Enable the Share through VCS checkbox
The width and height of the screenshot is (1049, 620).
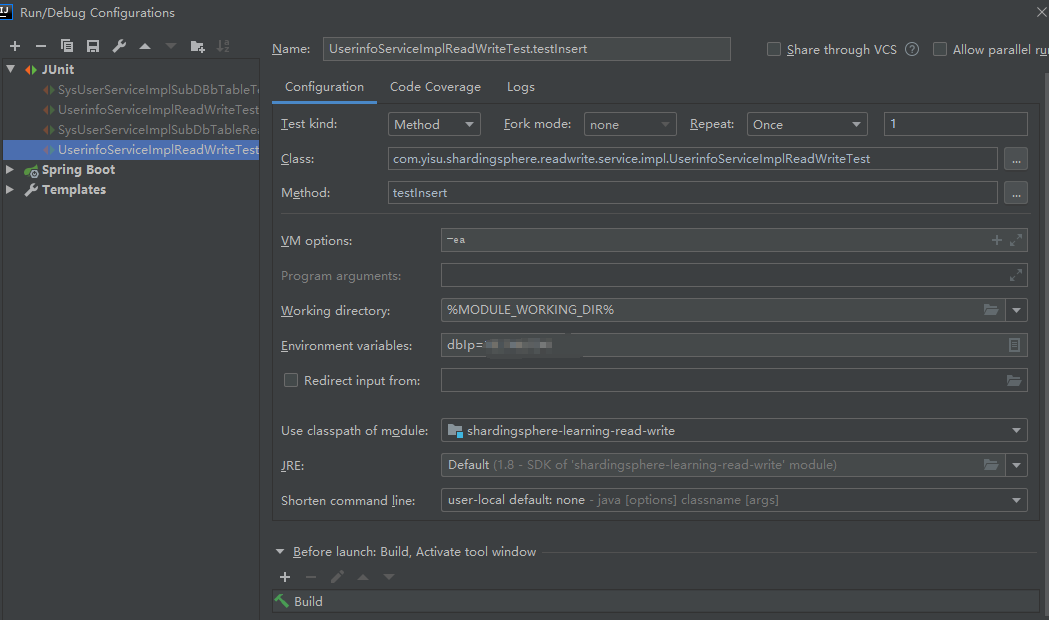[x=774, y=49]
